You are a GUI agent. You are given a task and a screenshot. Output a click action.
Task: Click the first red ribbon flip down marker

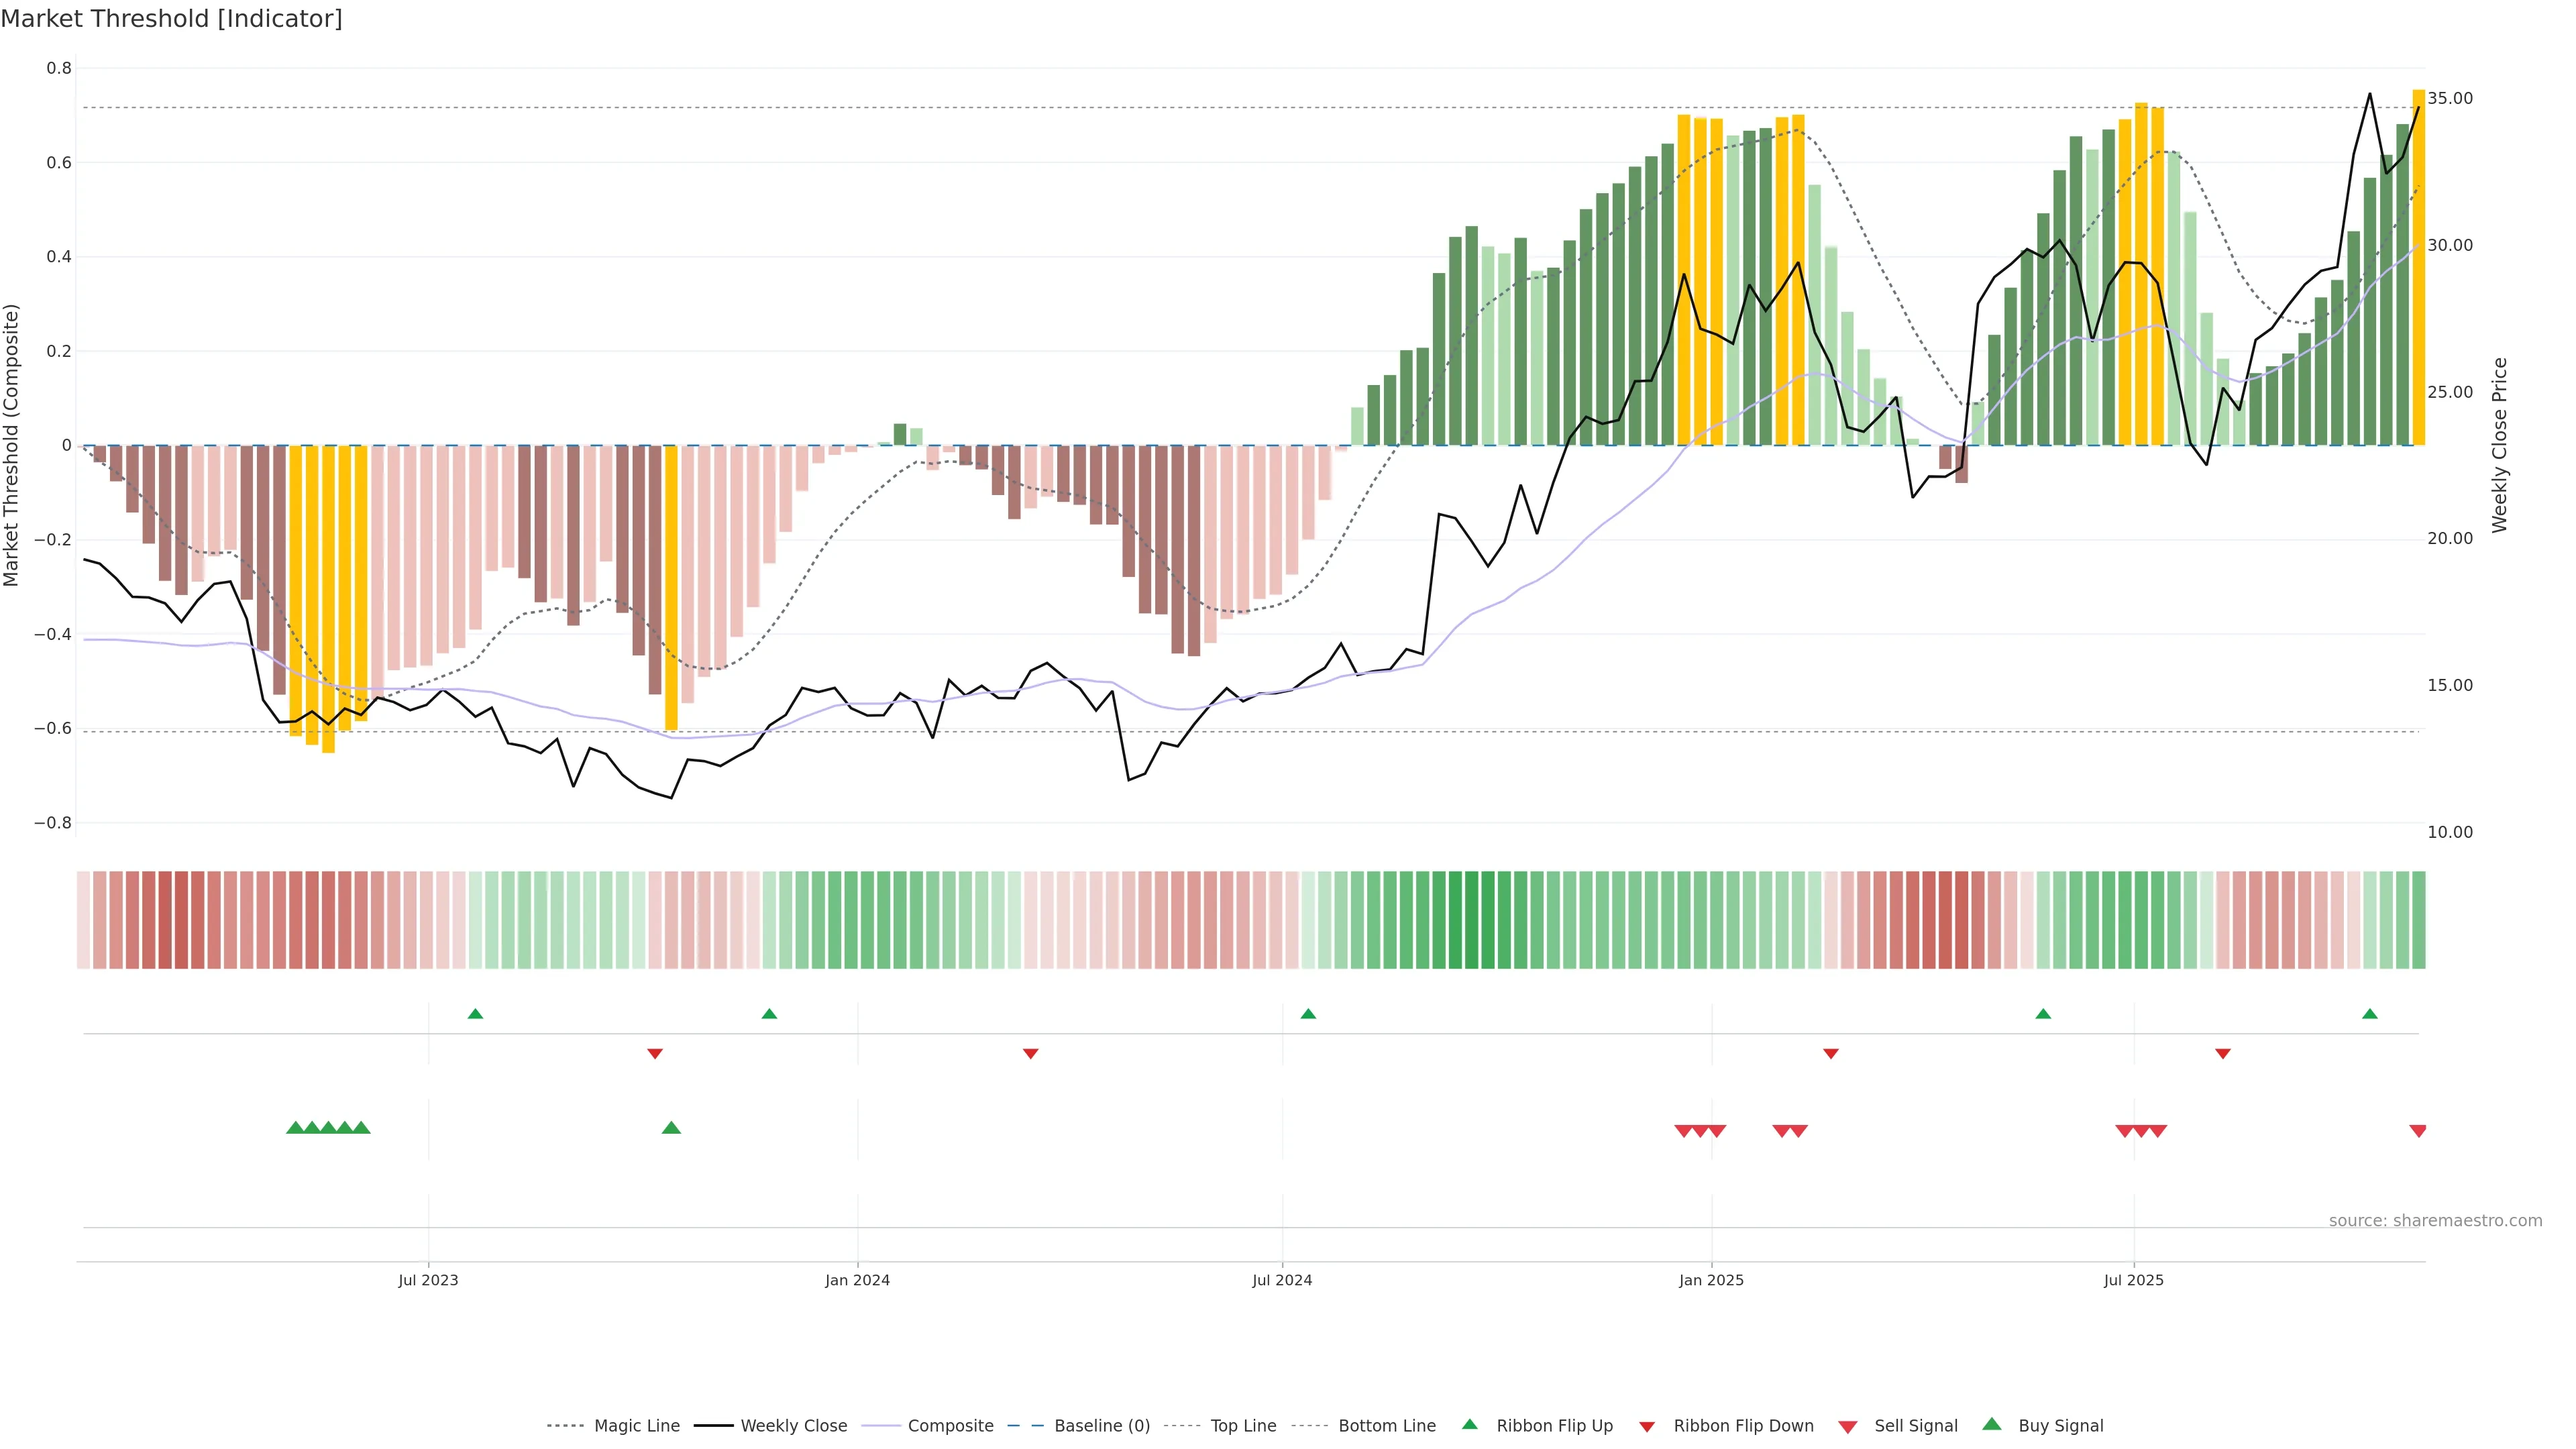(655, 1054)
